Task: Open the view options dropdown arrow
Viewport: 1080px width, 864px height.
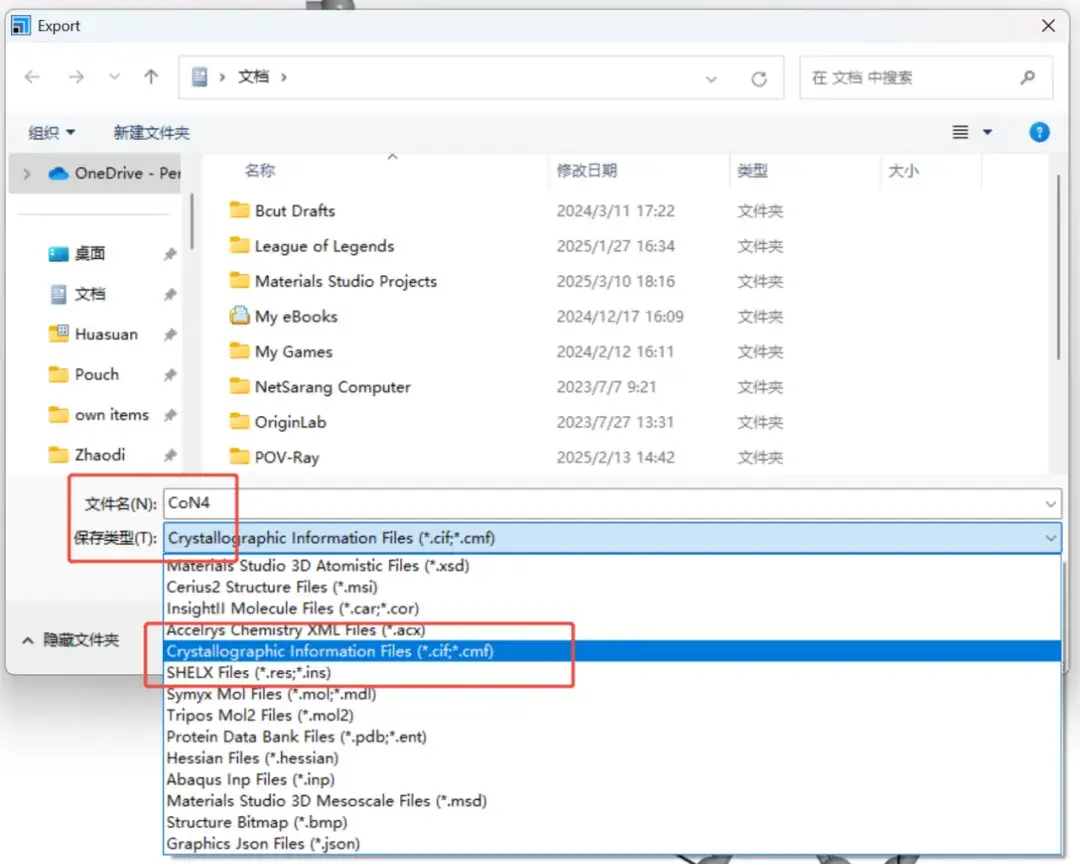Action: click(985, 132)
